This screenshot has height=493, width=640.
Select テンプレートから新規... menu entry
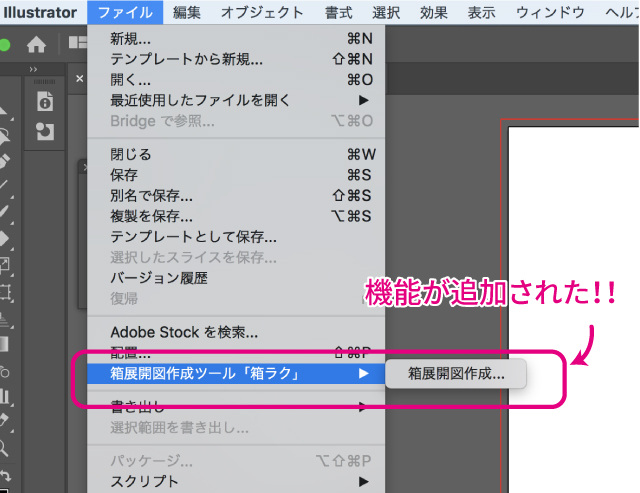[187, 59]
